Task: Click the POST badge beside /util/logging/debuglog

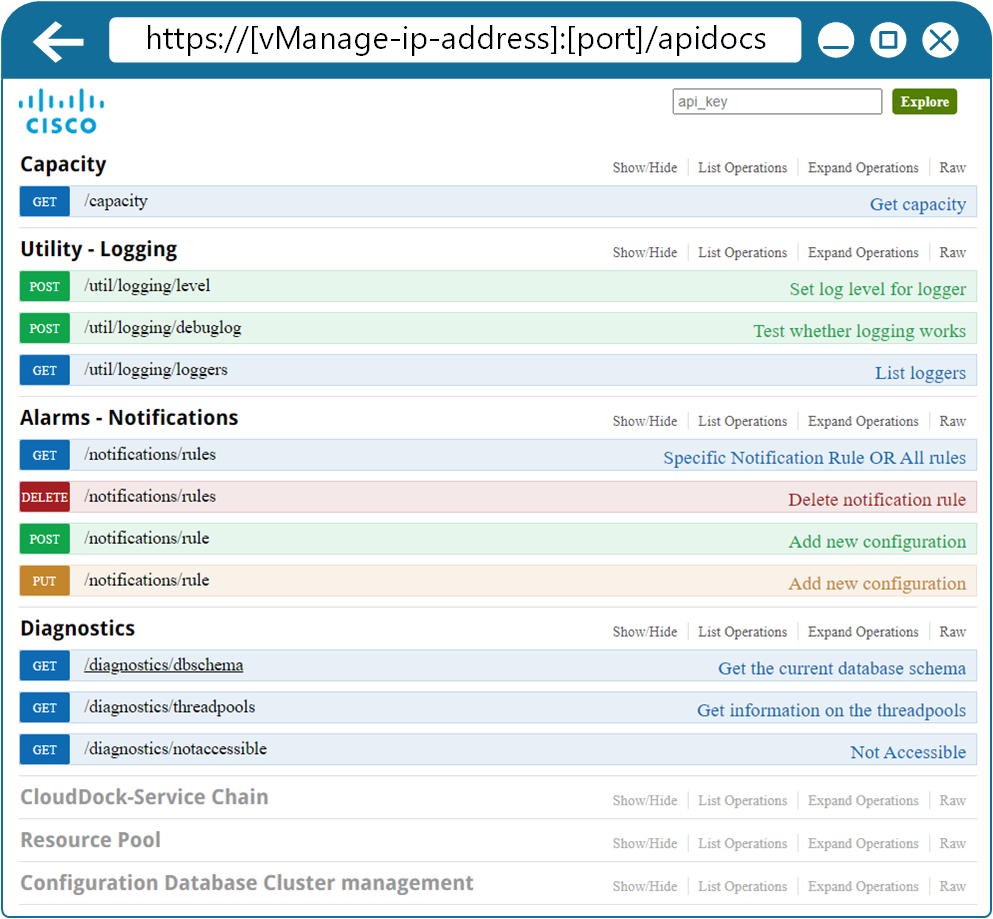Action: 44,328
